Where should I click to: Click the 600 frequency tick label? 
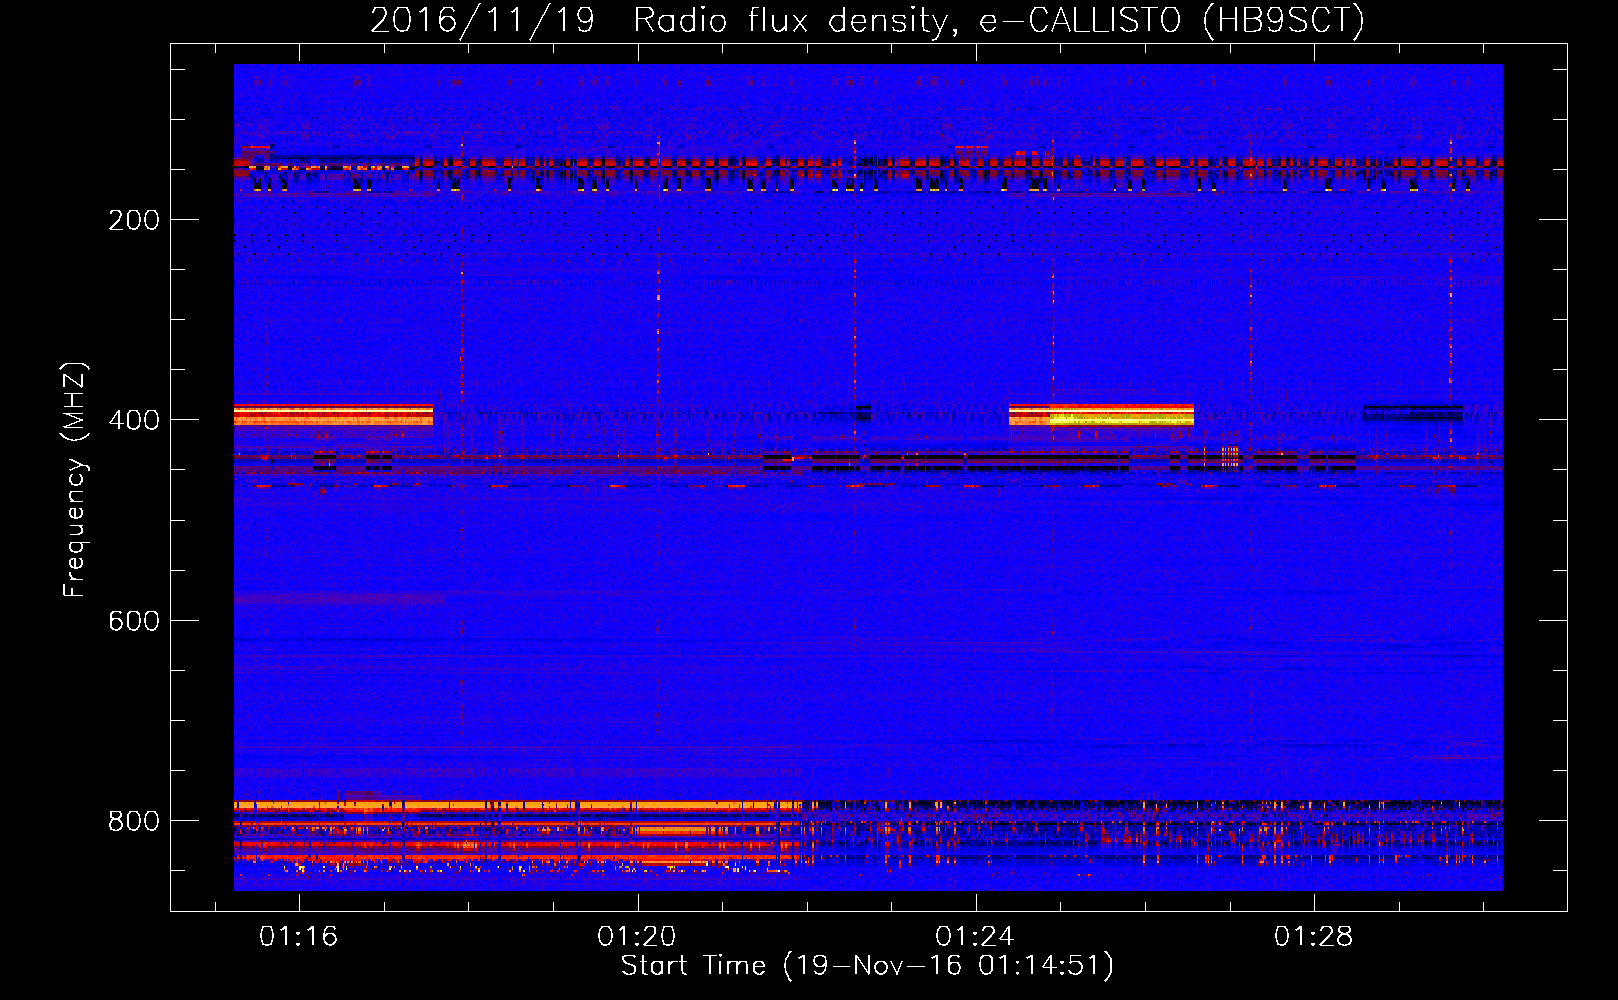point(134,621)
